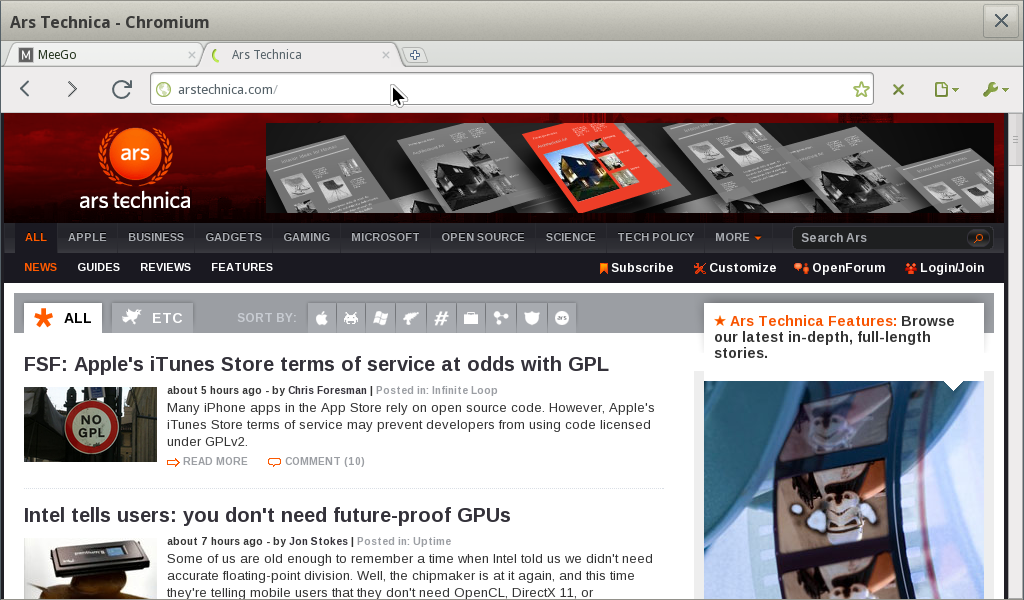The height and width of the screenshot is (600, 1024).
Task: Click the search magnifier icon in Search Ars
Action: click(978, 238)
